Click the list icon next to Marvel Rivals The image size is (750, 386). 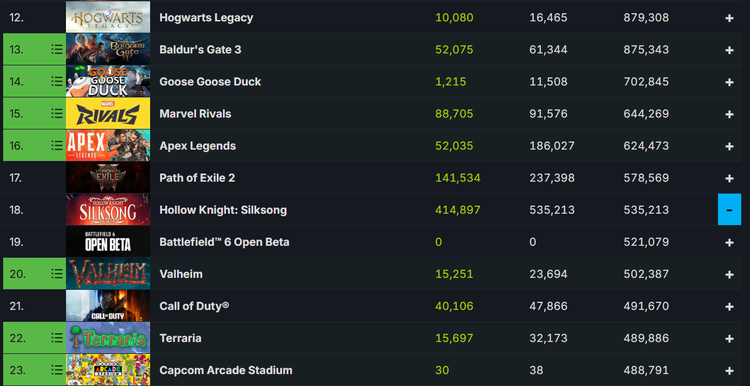click(57, 113)
